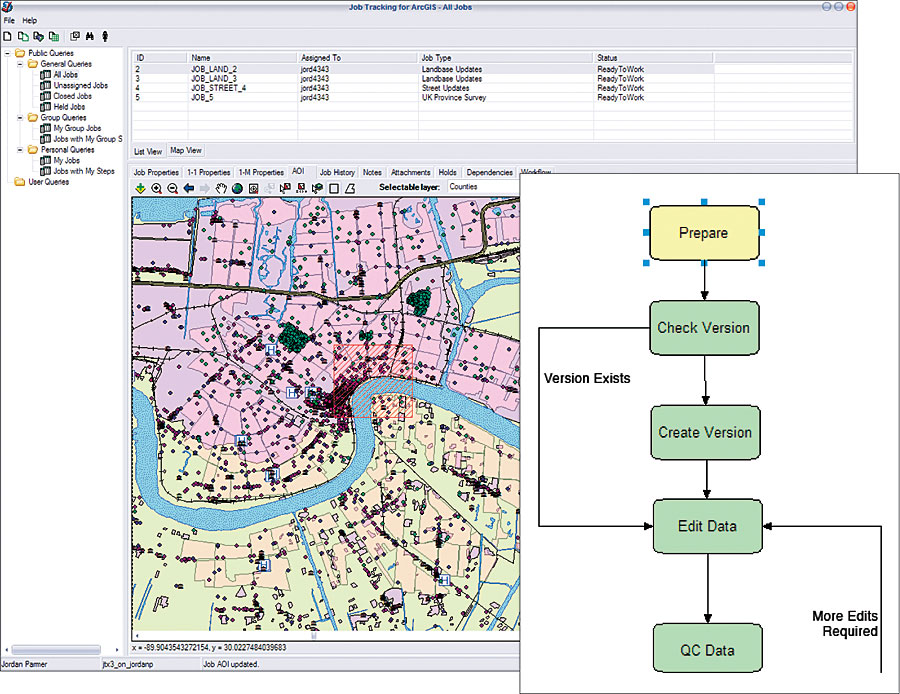900x694 pixels.
Task: Open the Help menu
Action: tap(30, 20)
